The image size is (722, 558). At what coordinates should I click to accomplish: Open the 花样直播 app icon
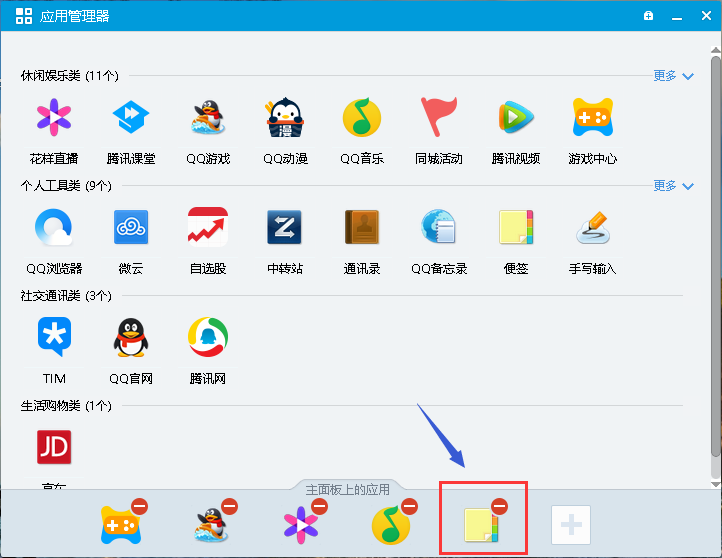[53, 119]
